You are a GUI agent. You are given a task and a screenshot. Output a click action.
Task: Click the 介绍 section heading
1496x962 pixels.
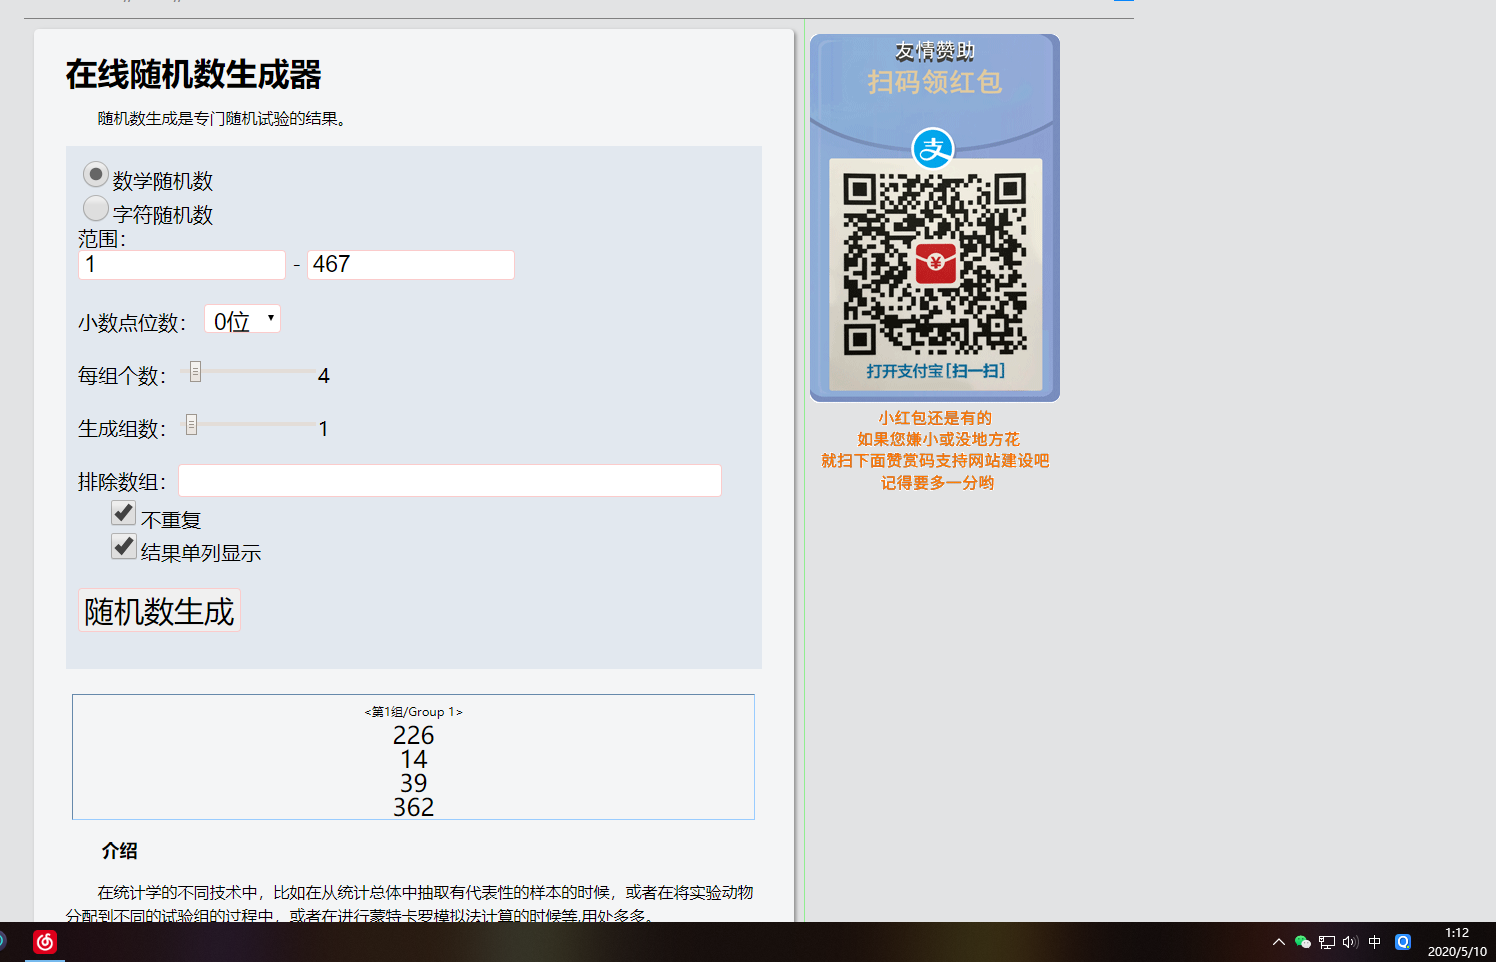click(119, 851)
